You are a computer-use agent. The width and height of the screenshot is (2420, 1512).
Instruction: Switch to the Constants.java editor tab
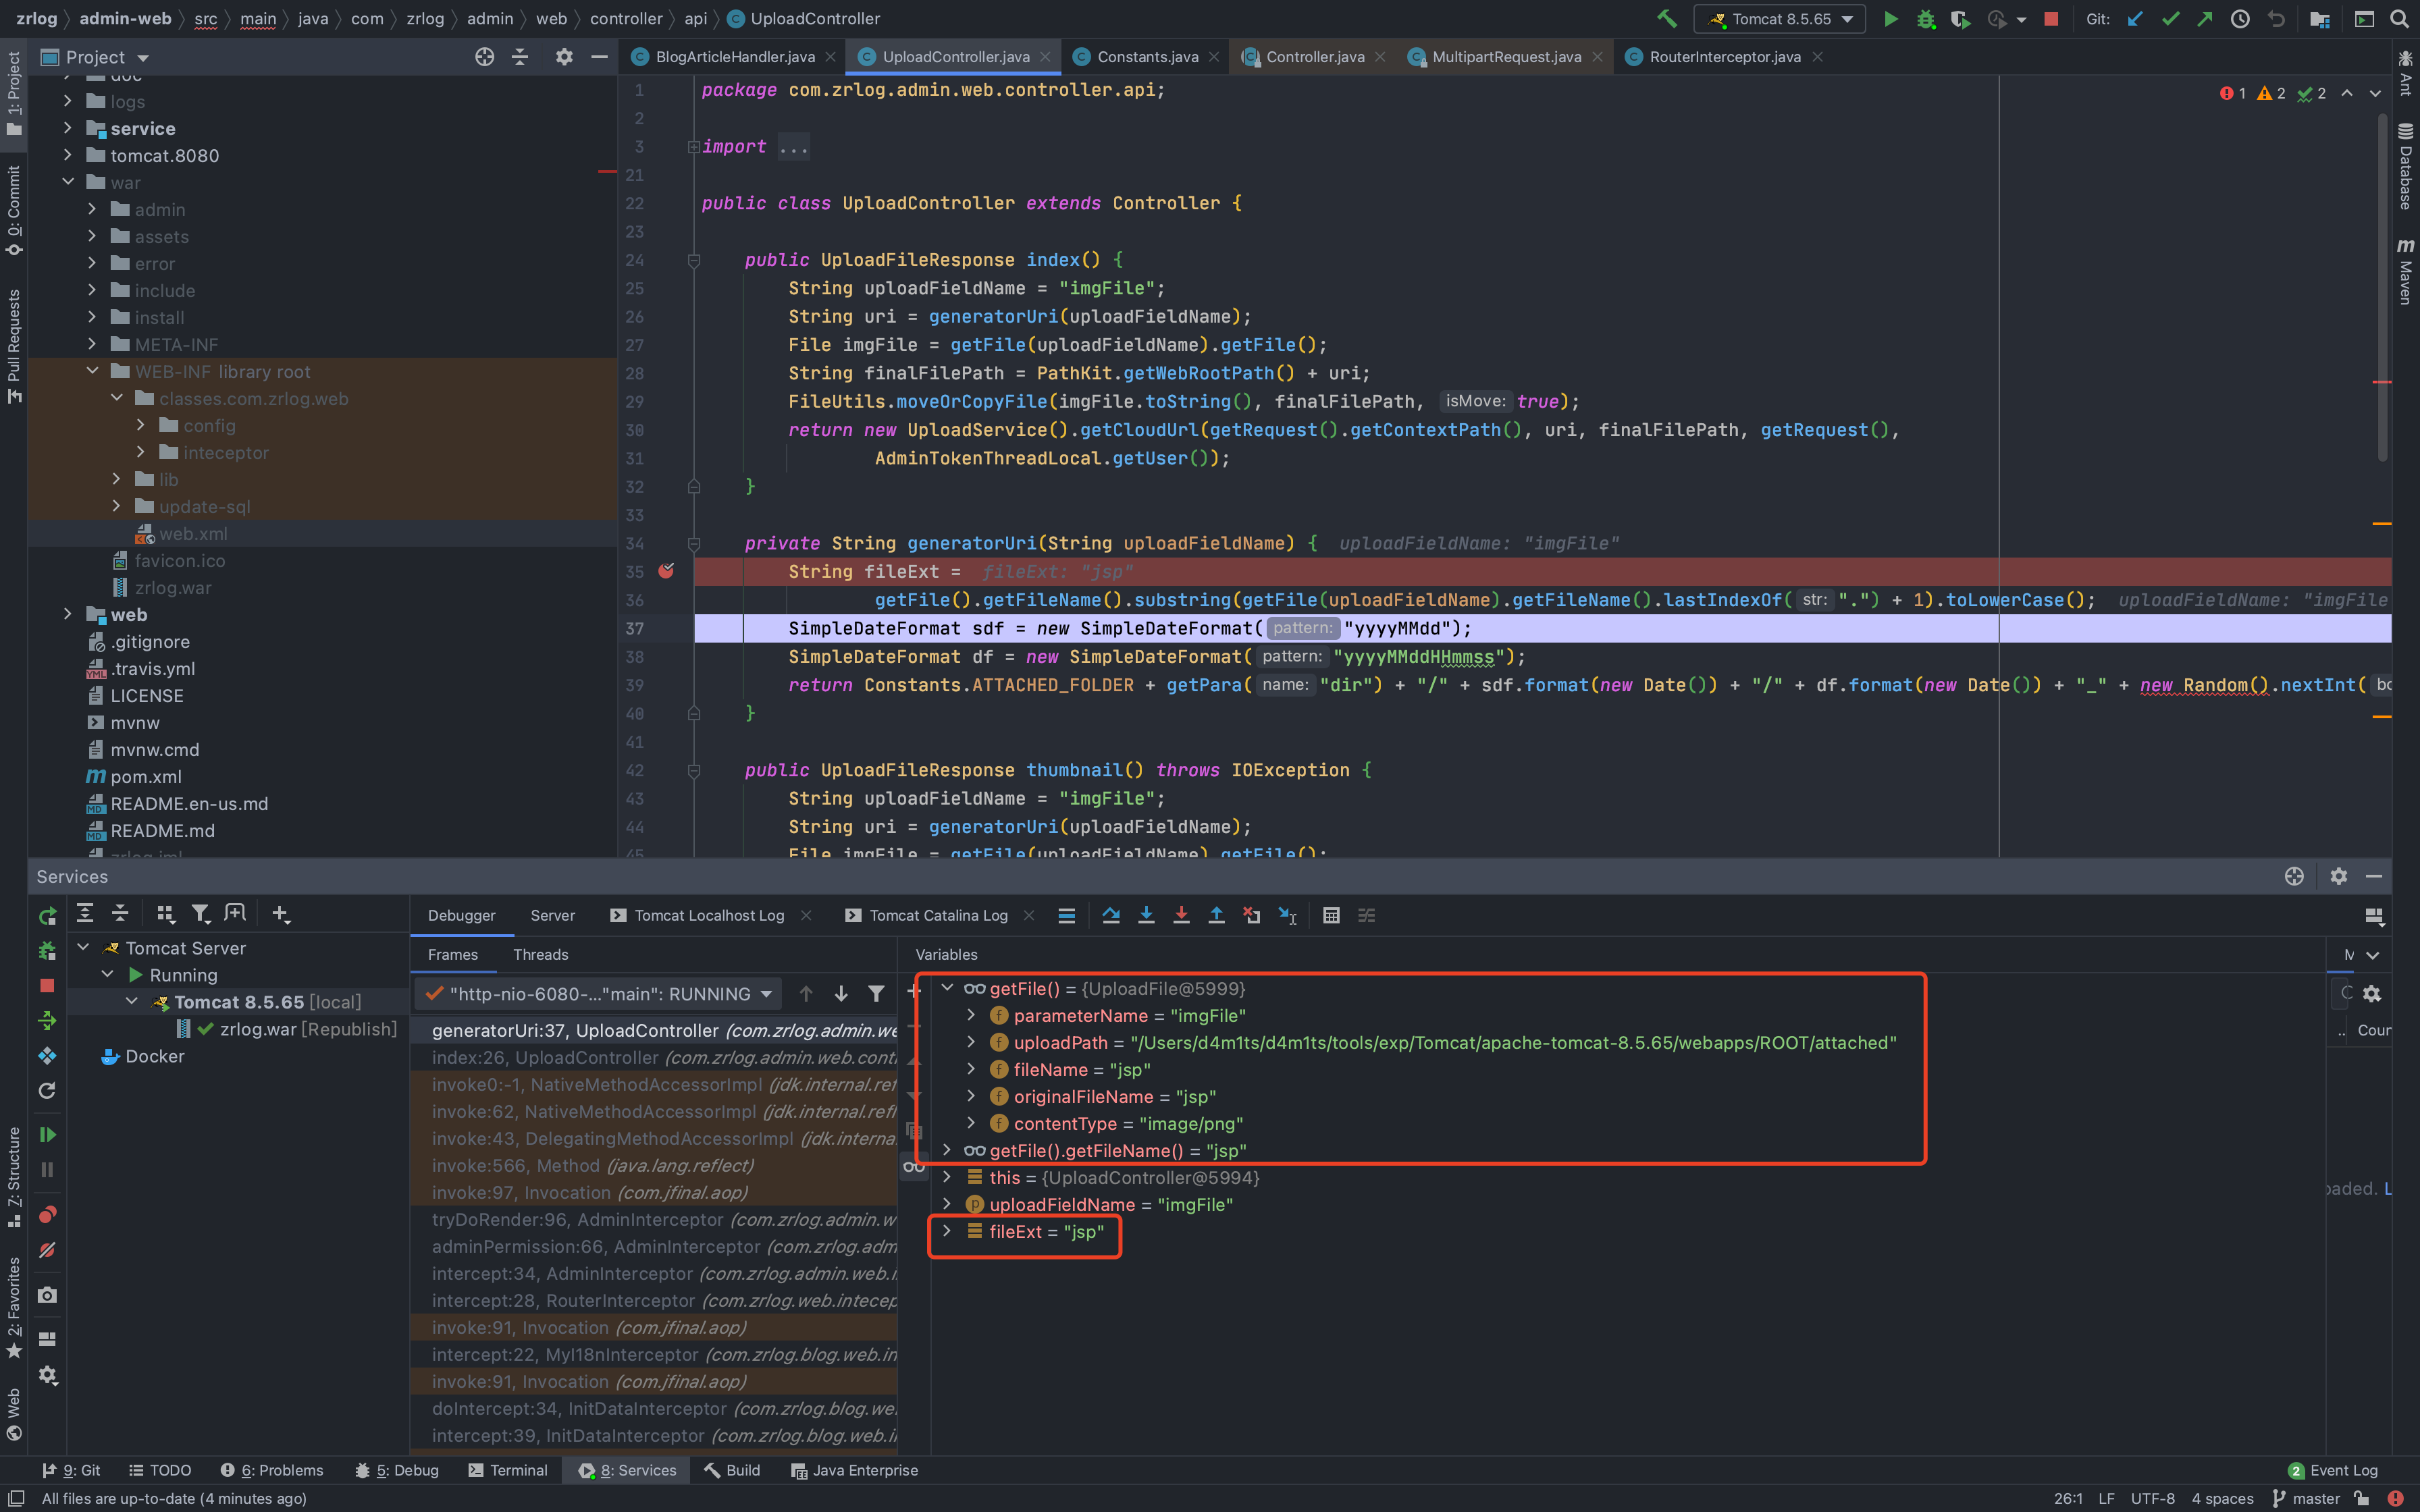click(1146, 57)
